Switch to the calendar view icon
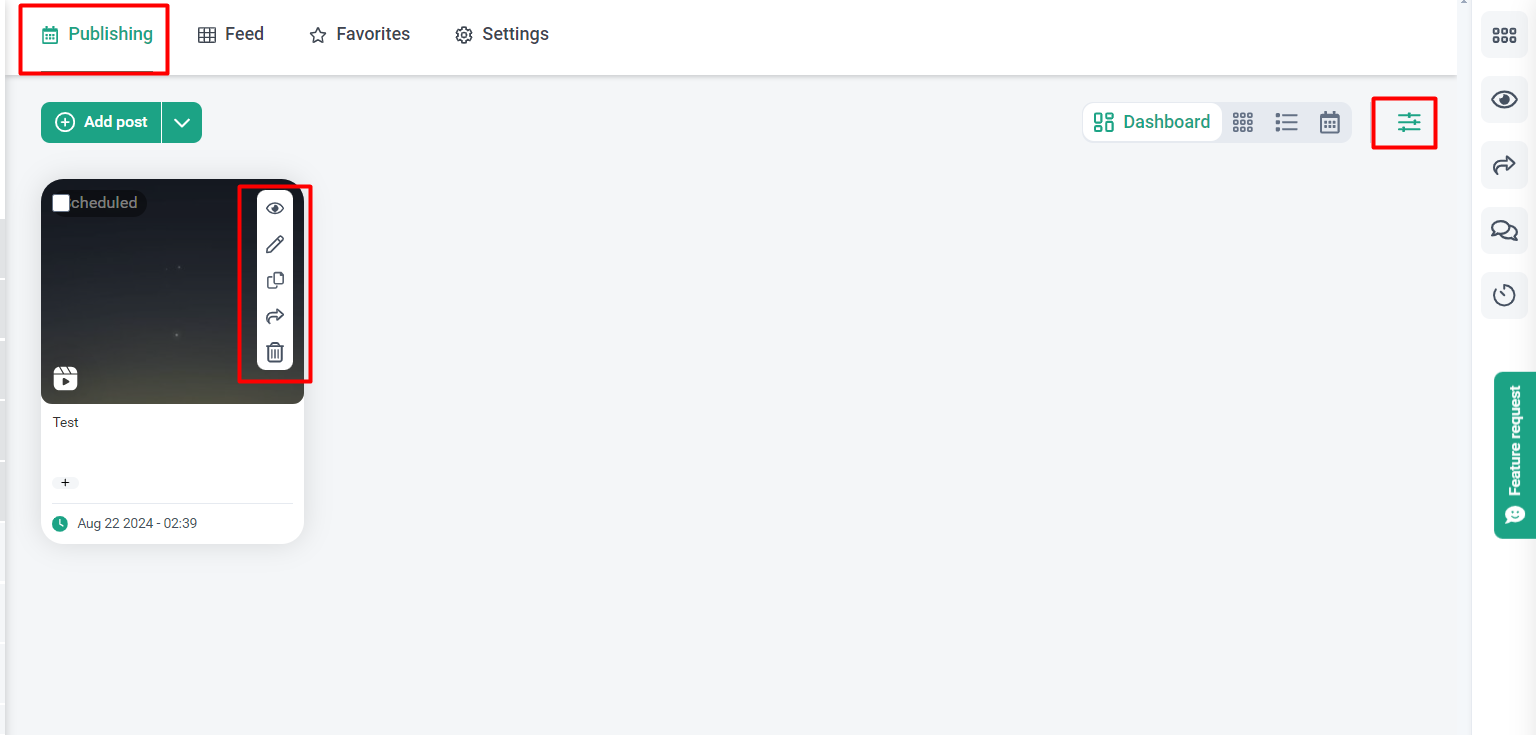The height and width of the screenshot is (735, 1536). 1329,122
